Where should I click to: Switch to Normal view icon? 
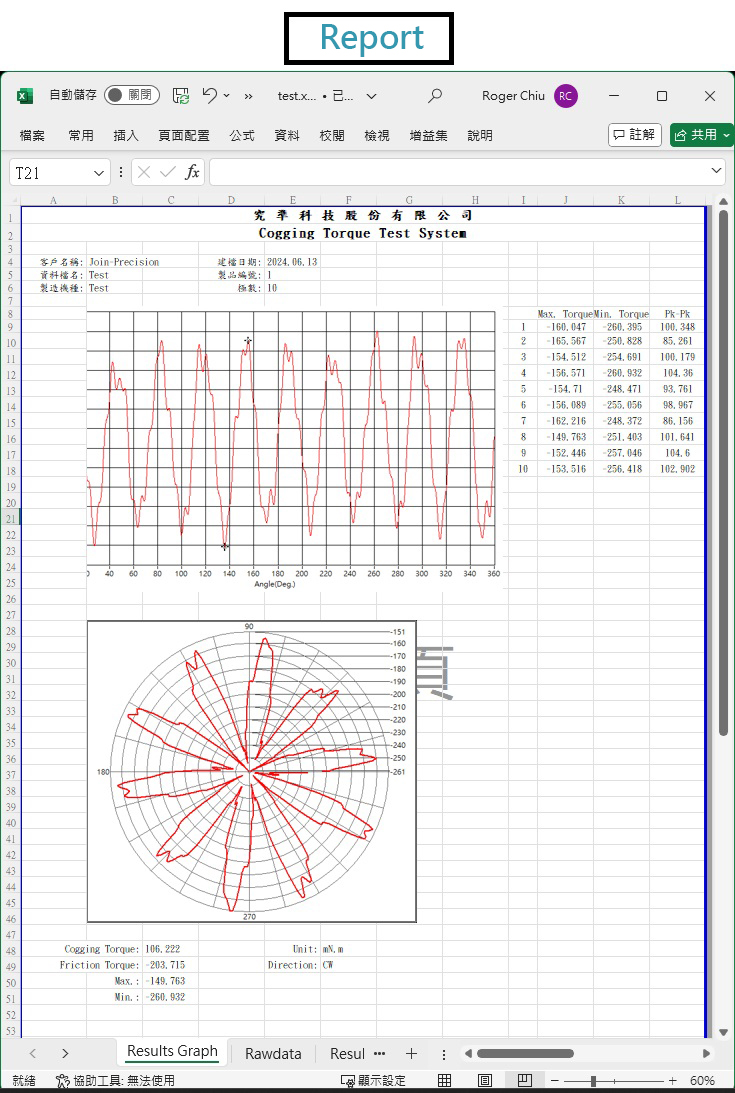tap(444, 1080)
